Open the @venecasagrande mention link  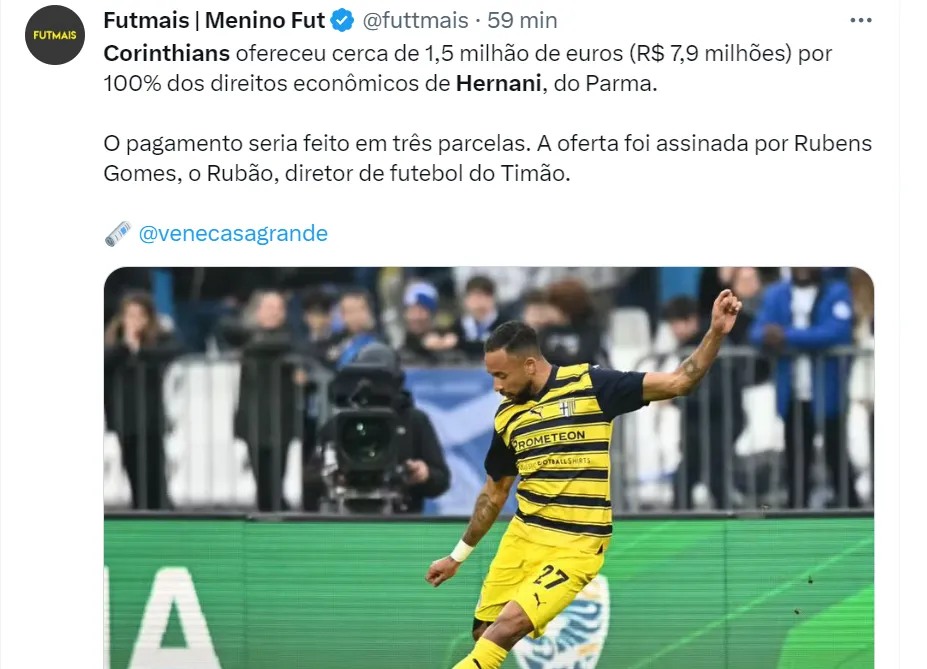[233, 233]
